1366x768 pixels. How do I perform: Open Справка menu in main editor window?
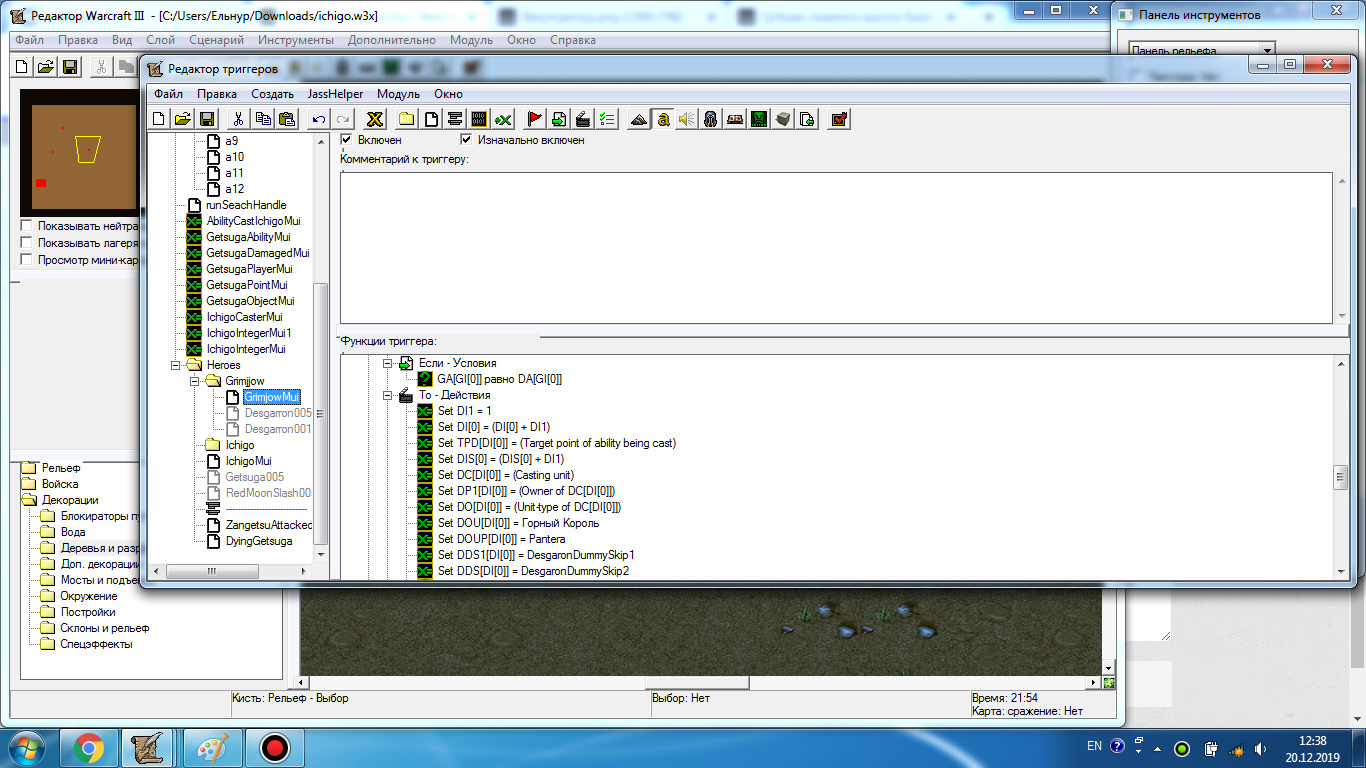pos(573,40)
